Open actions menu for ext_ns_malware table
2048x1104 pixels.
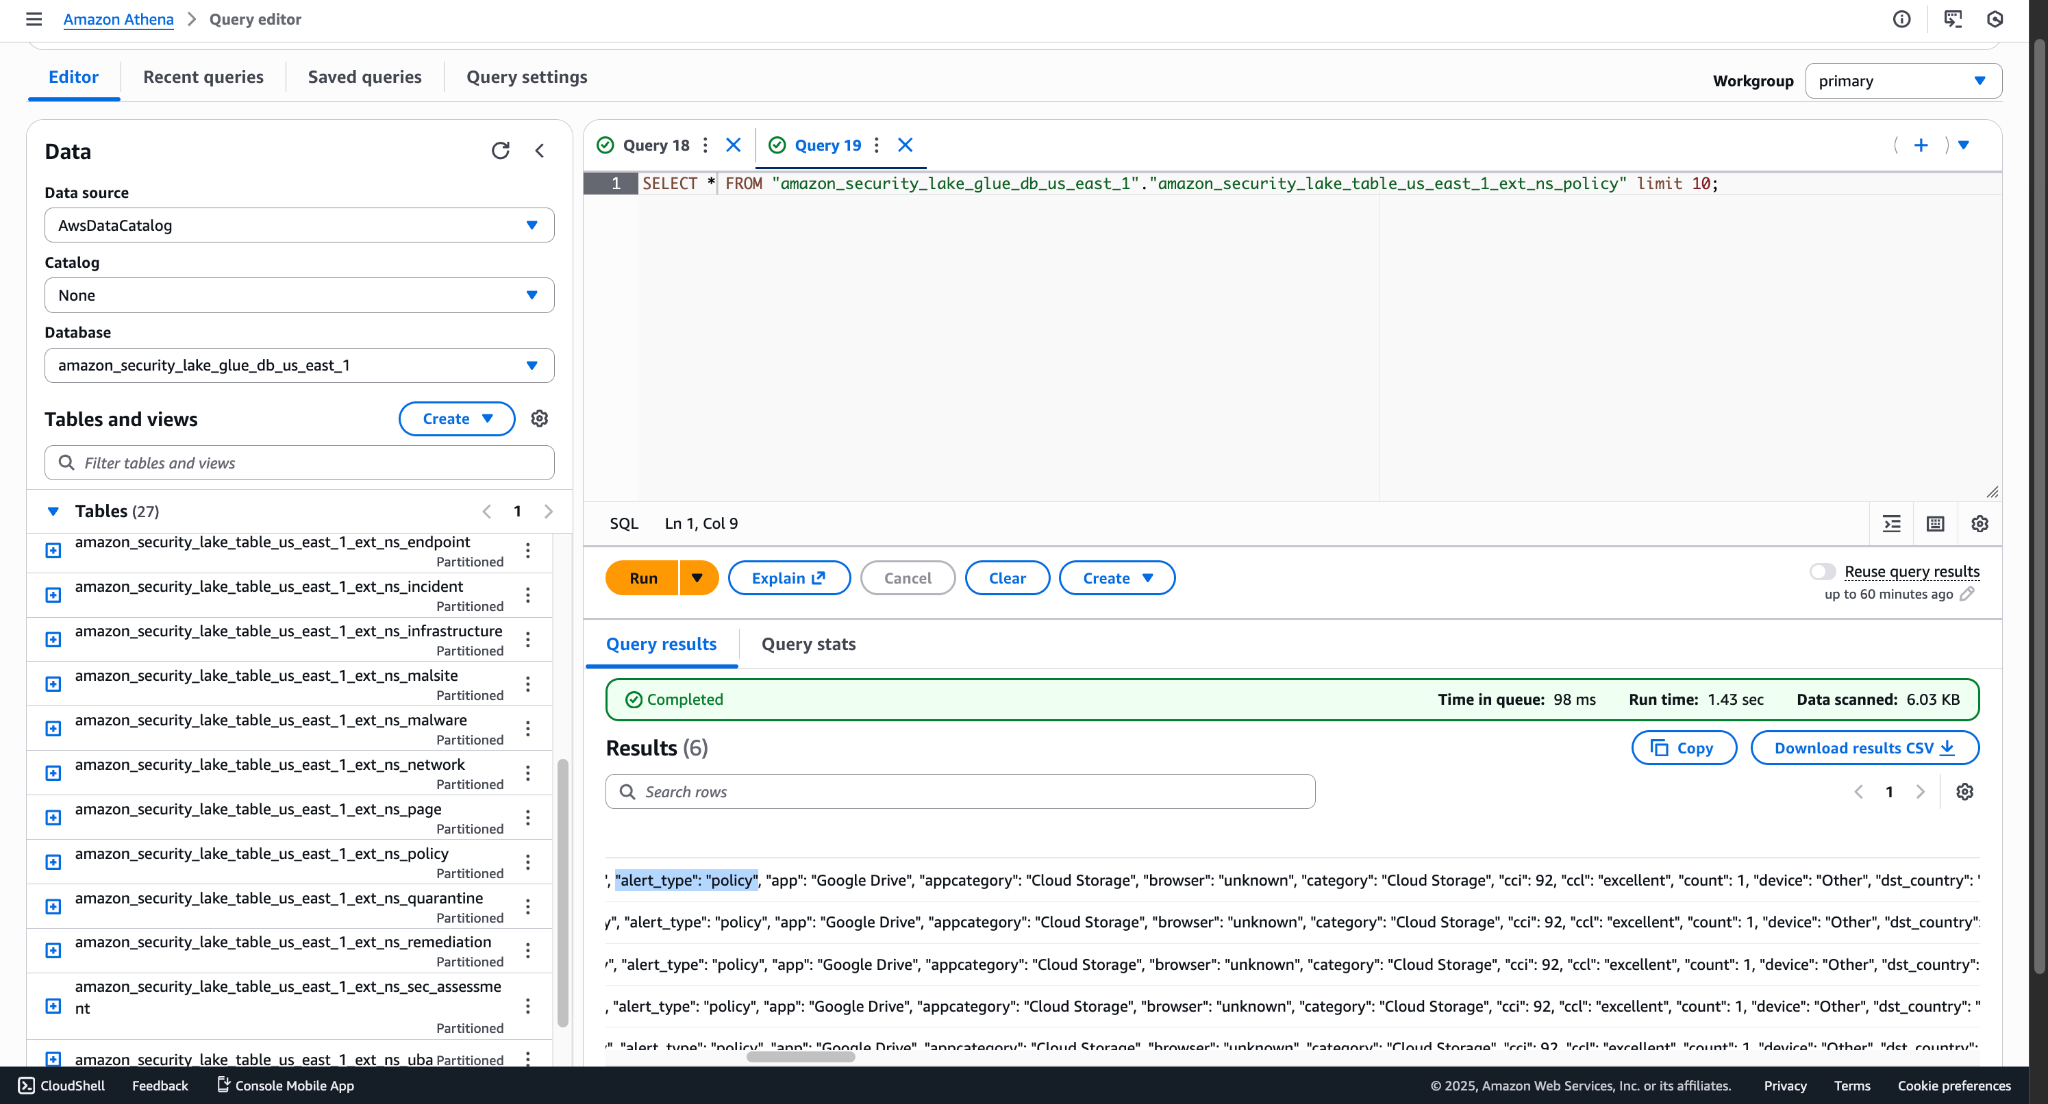[528, 728]
